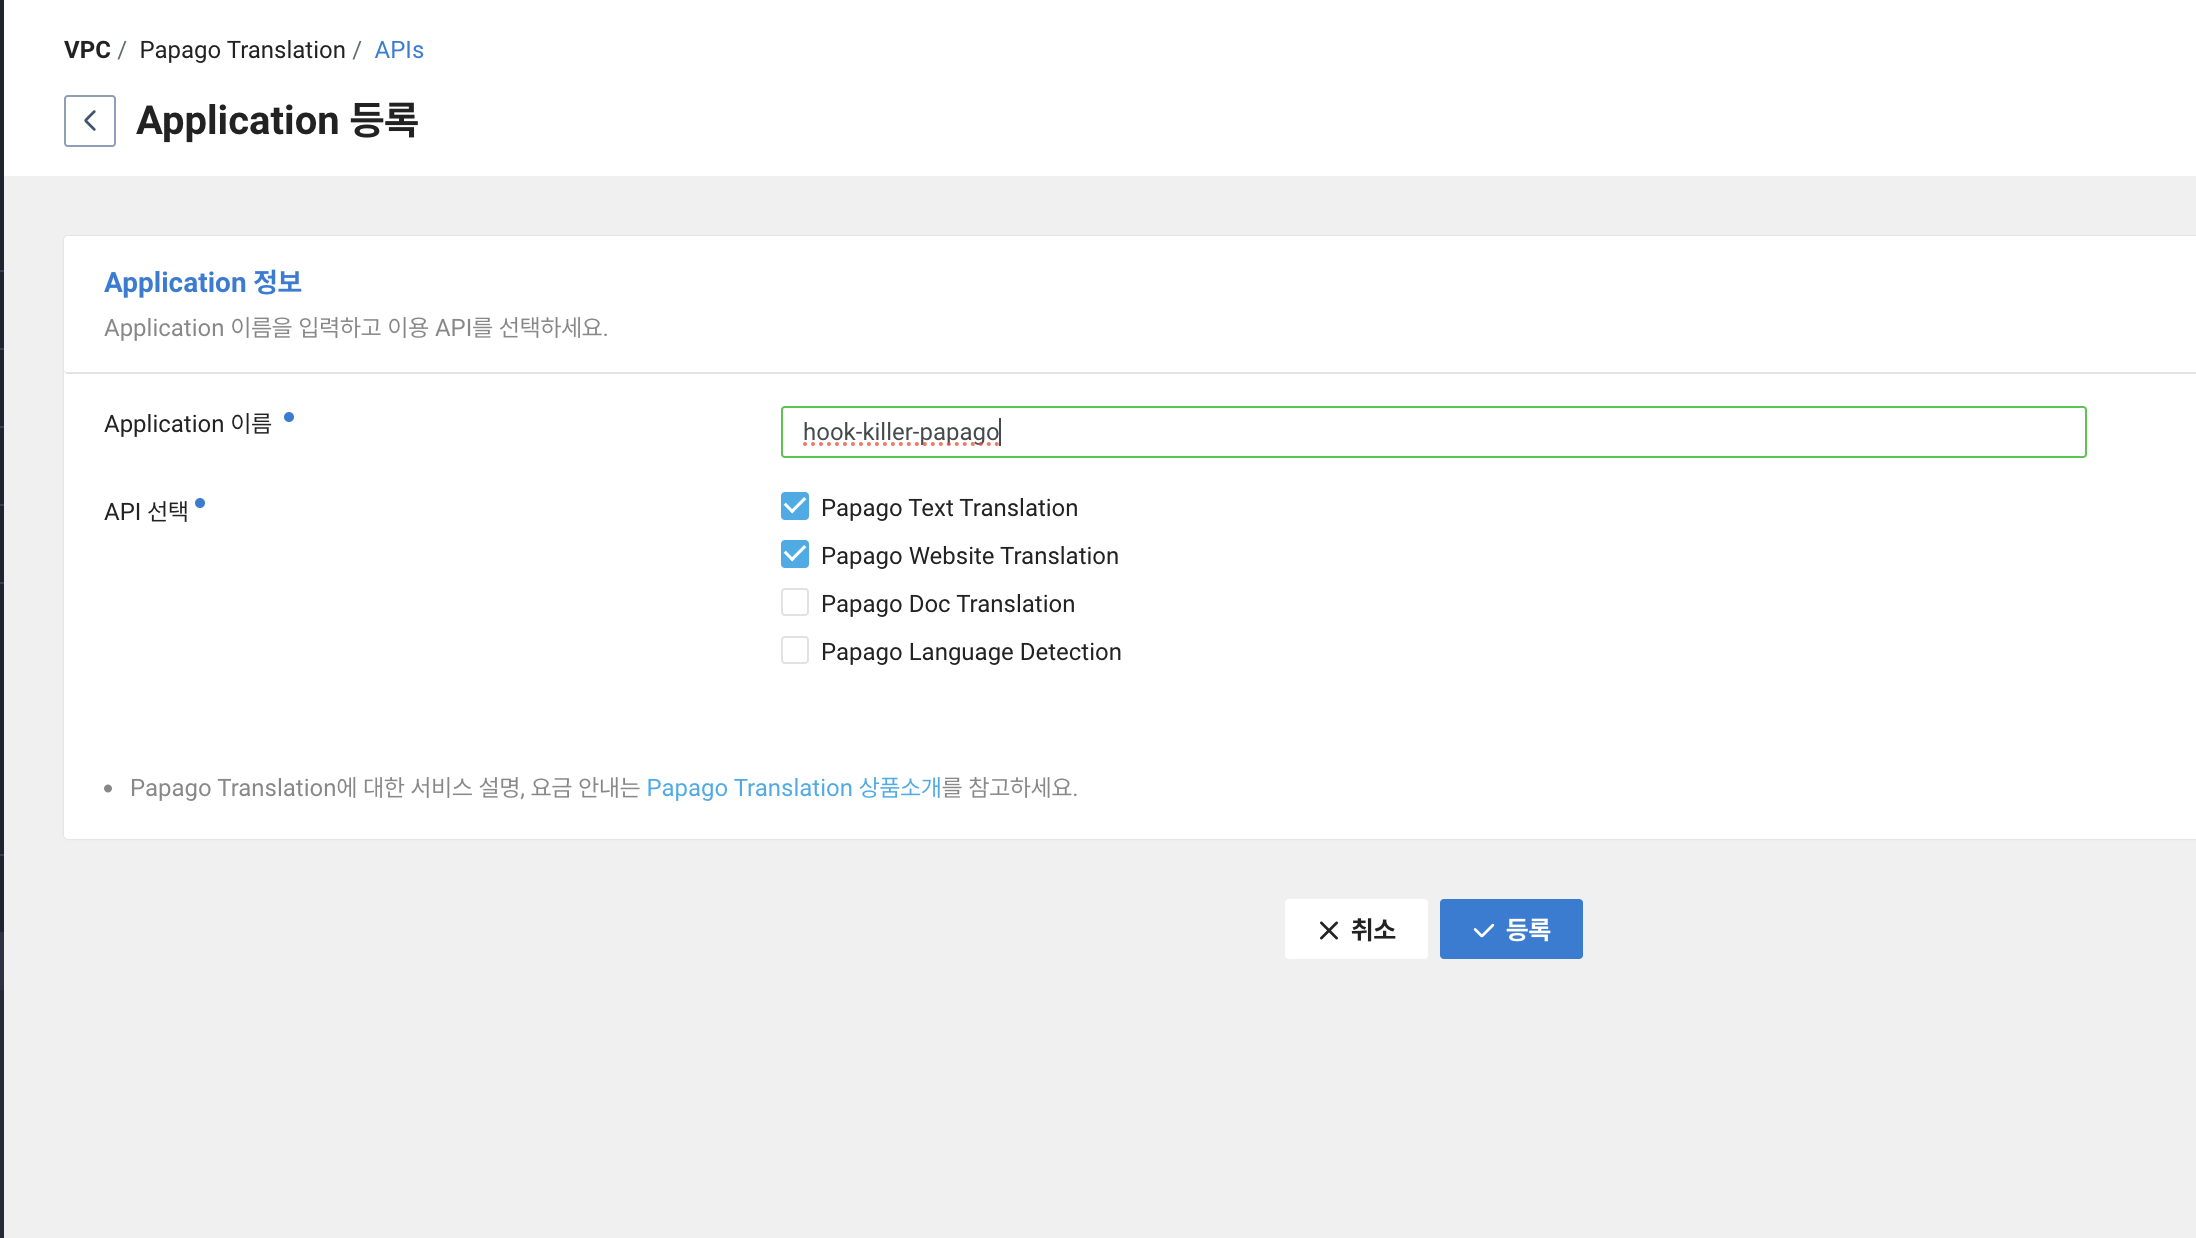This screenshot has height=1238, width=2196.
Task: Select the VPC breadcrumb item
Action: 87,50
